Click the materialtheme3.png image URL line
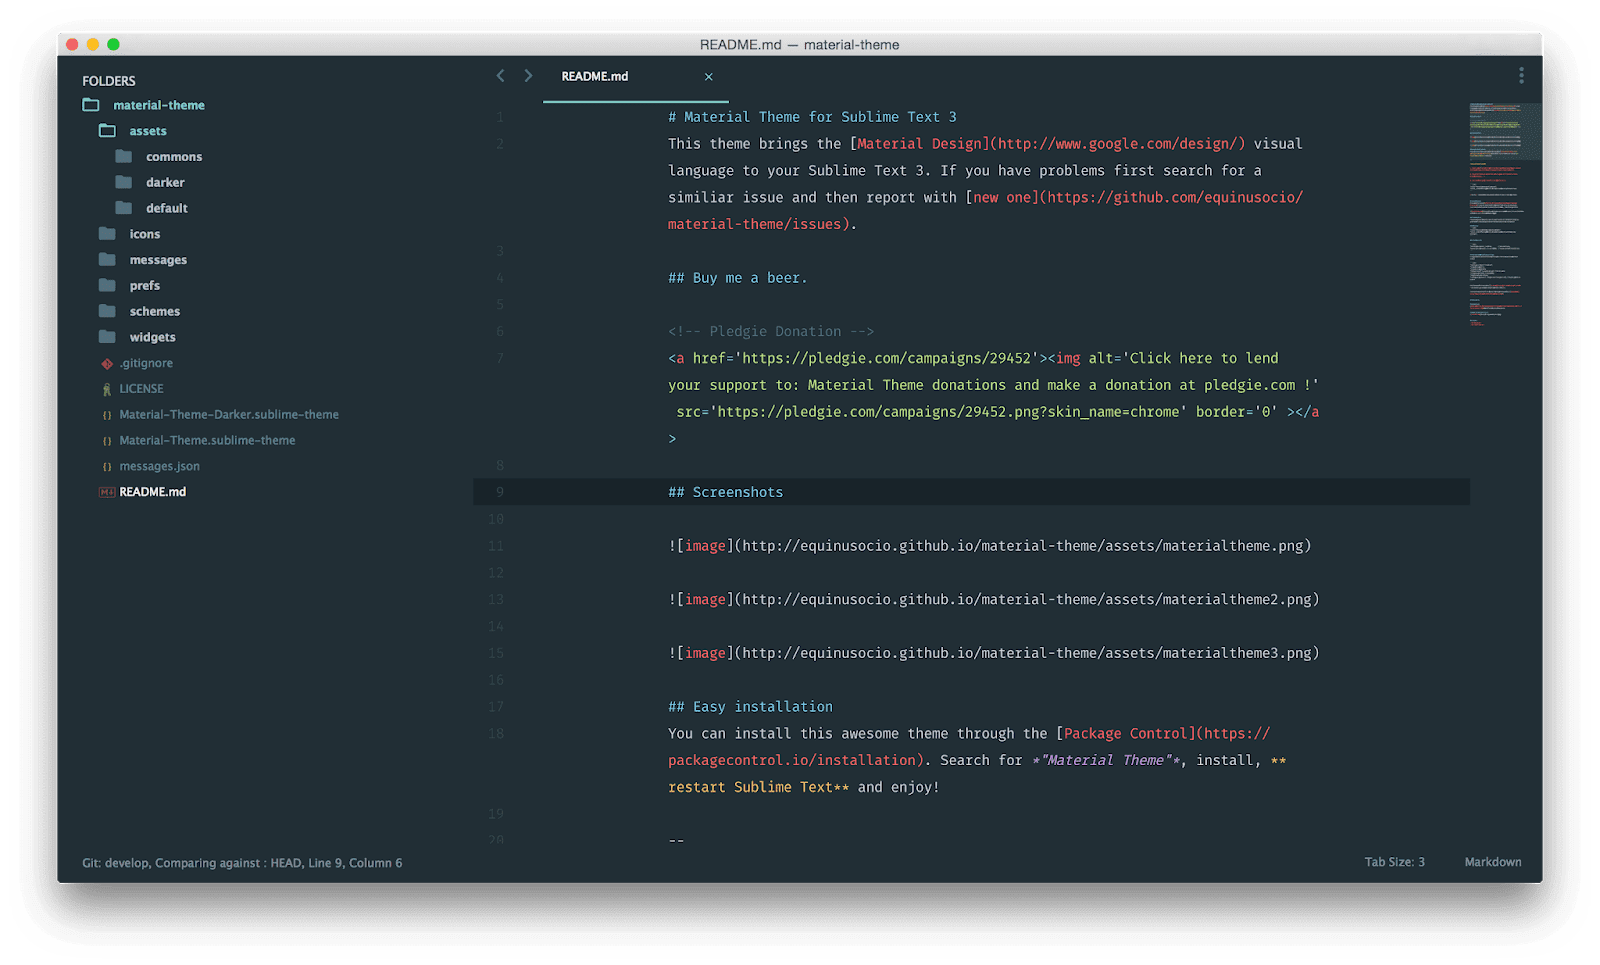Screen dimensions: 1600x965 pyautogui.click(x=994, y=653)
